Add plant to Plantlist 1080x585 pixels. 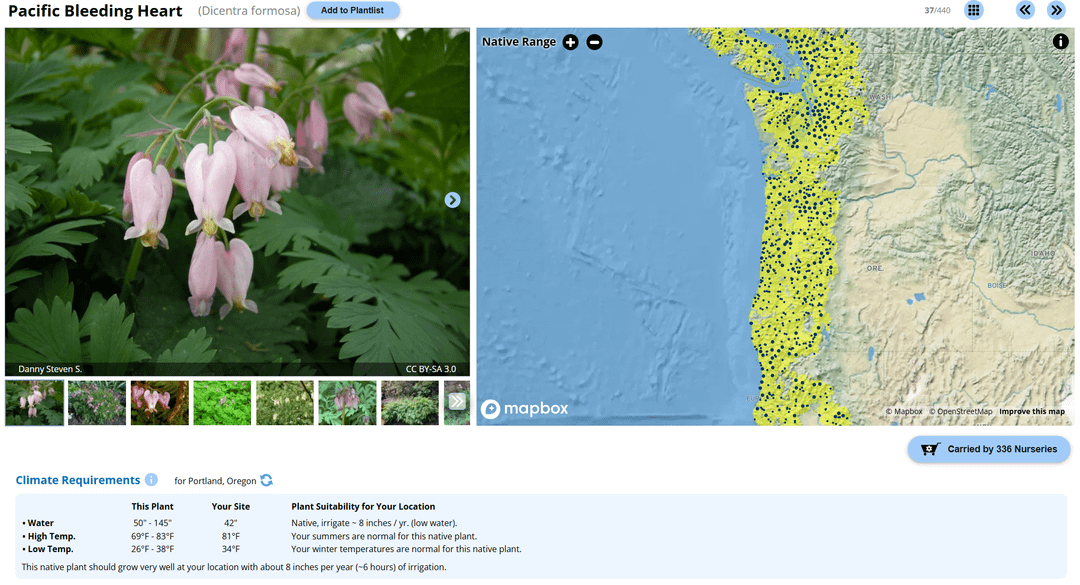[353, 11]
